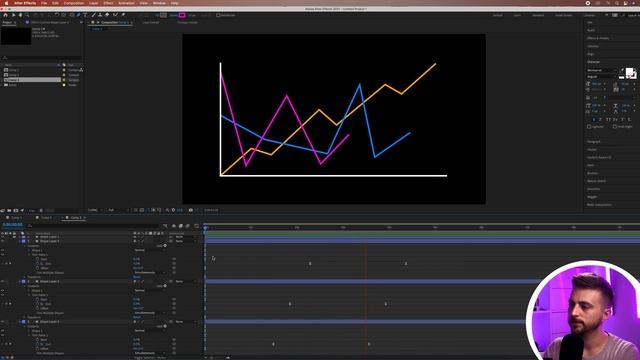The image size is (640, 360).
Task: Toggle Start stopwatch under second layer's Trim Paths
Action: [38, 259]
